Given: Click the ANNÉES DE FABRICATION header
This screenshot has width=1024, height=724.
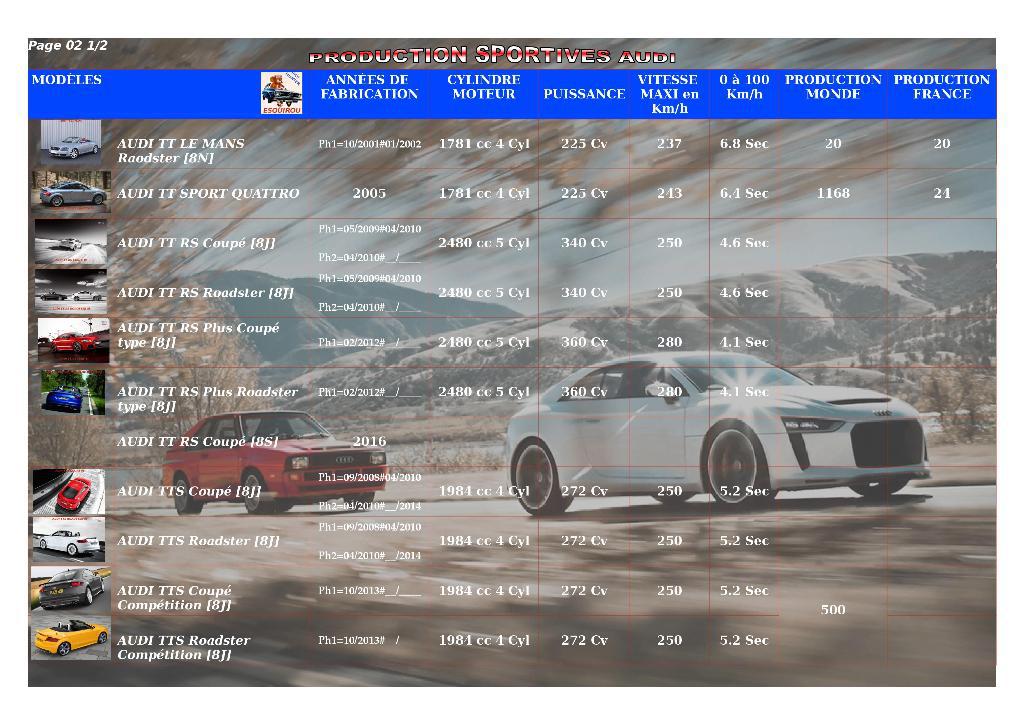Looking at the screenshot, I should pyautogui.click(x=369, y=89).
